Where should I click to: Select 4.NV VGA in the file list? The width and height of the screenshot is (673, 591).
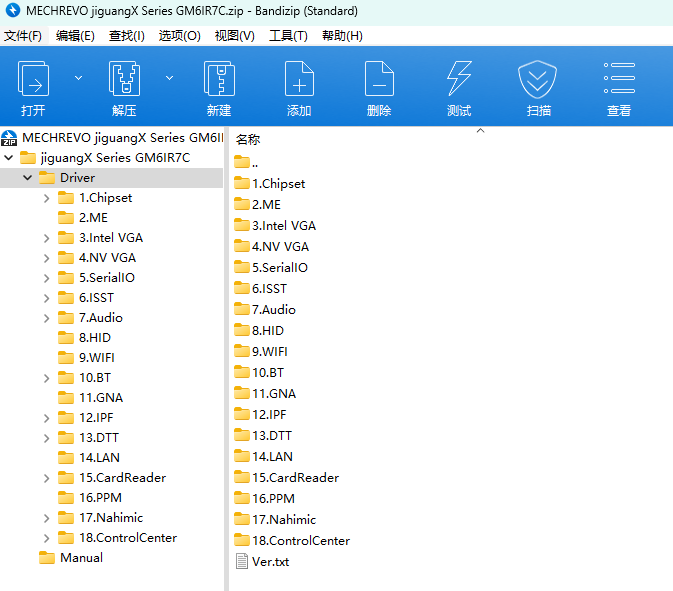click(272, 247)
